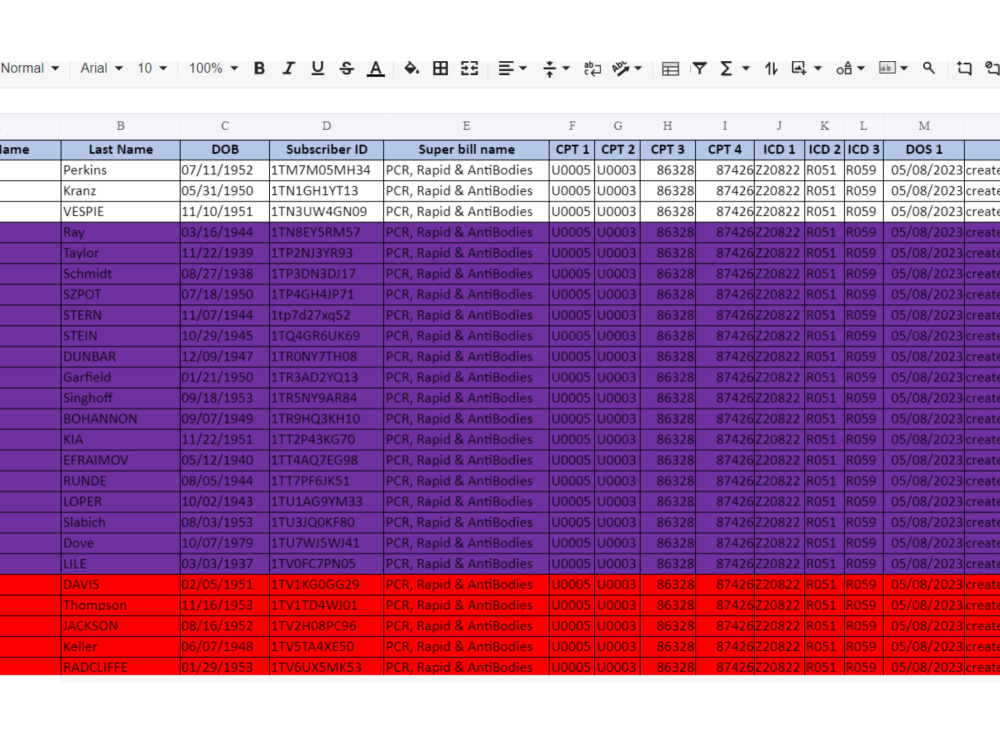Image resolution: width=1000 pixels, height=750 pixels.
Task: Select DOS 1 date in Keller row
Action: coord(924,647)
